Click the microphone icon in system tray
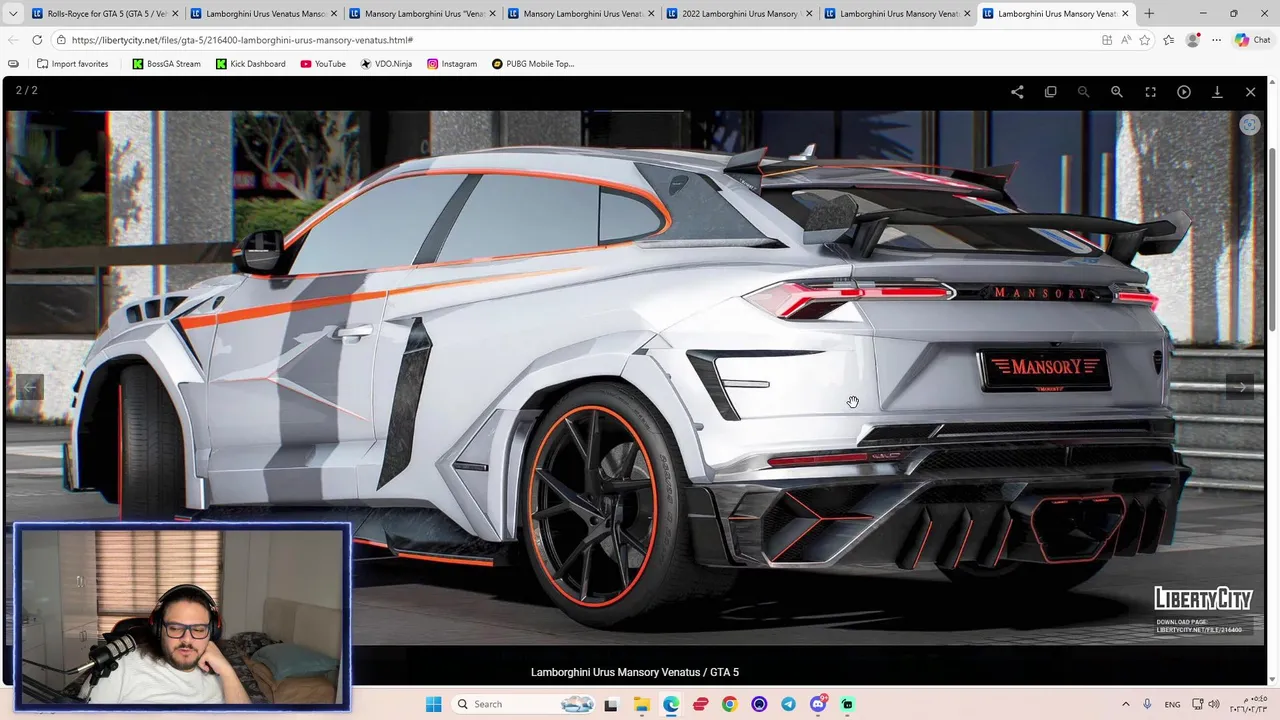The height and width of the screenshot is (720, 1280). tap(1147, 704)
